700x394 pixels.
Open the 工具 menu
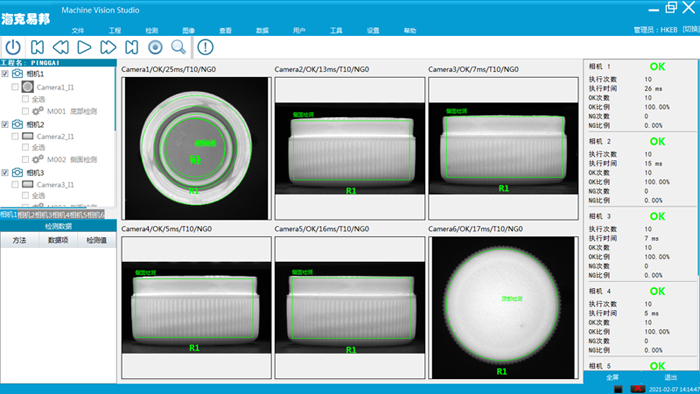click(x=336, y=30)
